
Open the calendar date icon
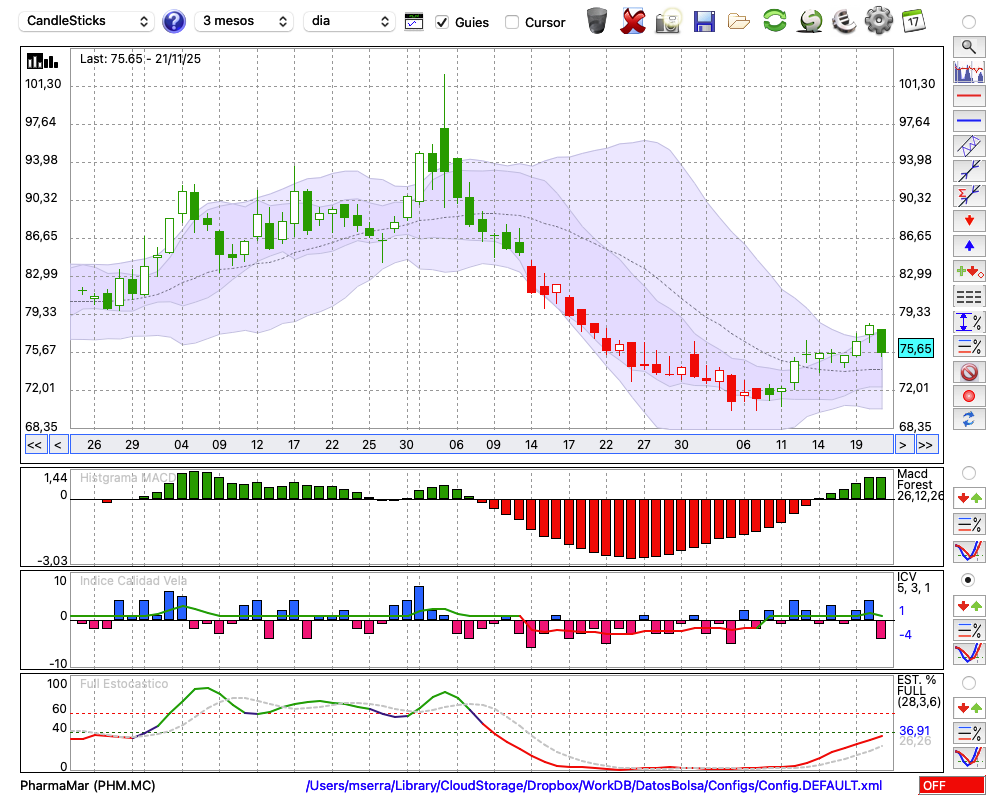[x=912, y=20]
